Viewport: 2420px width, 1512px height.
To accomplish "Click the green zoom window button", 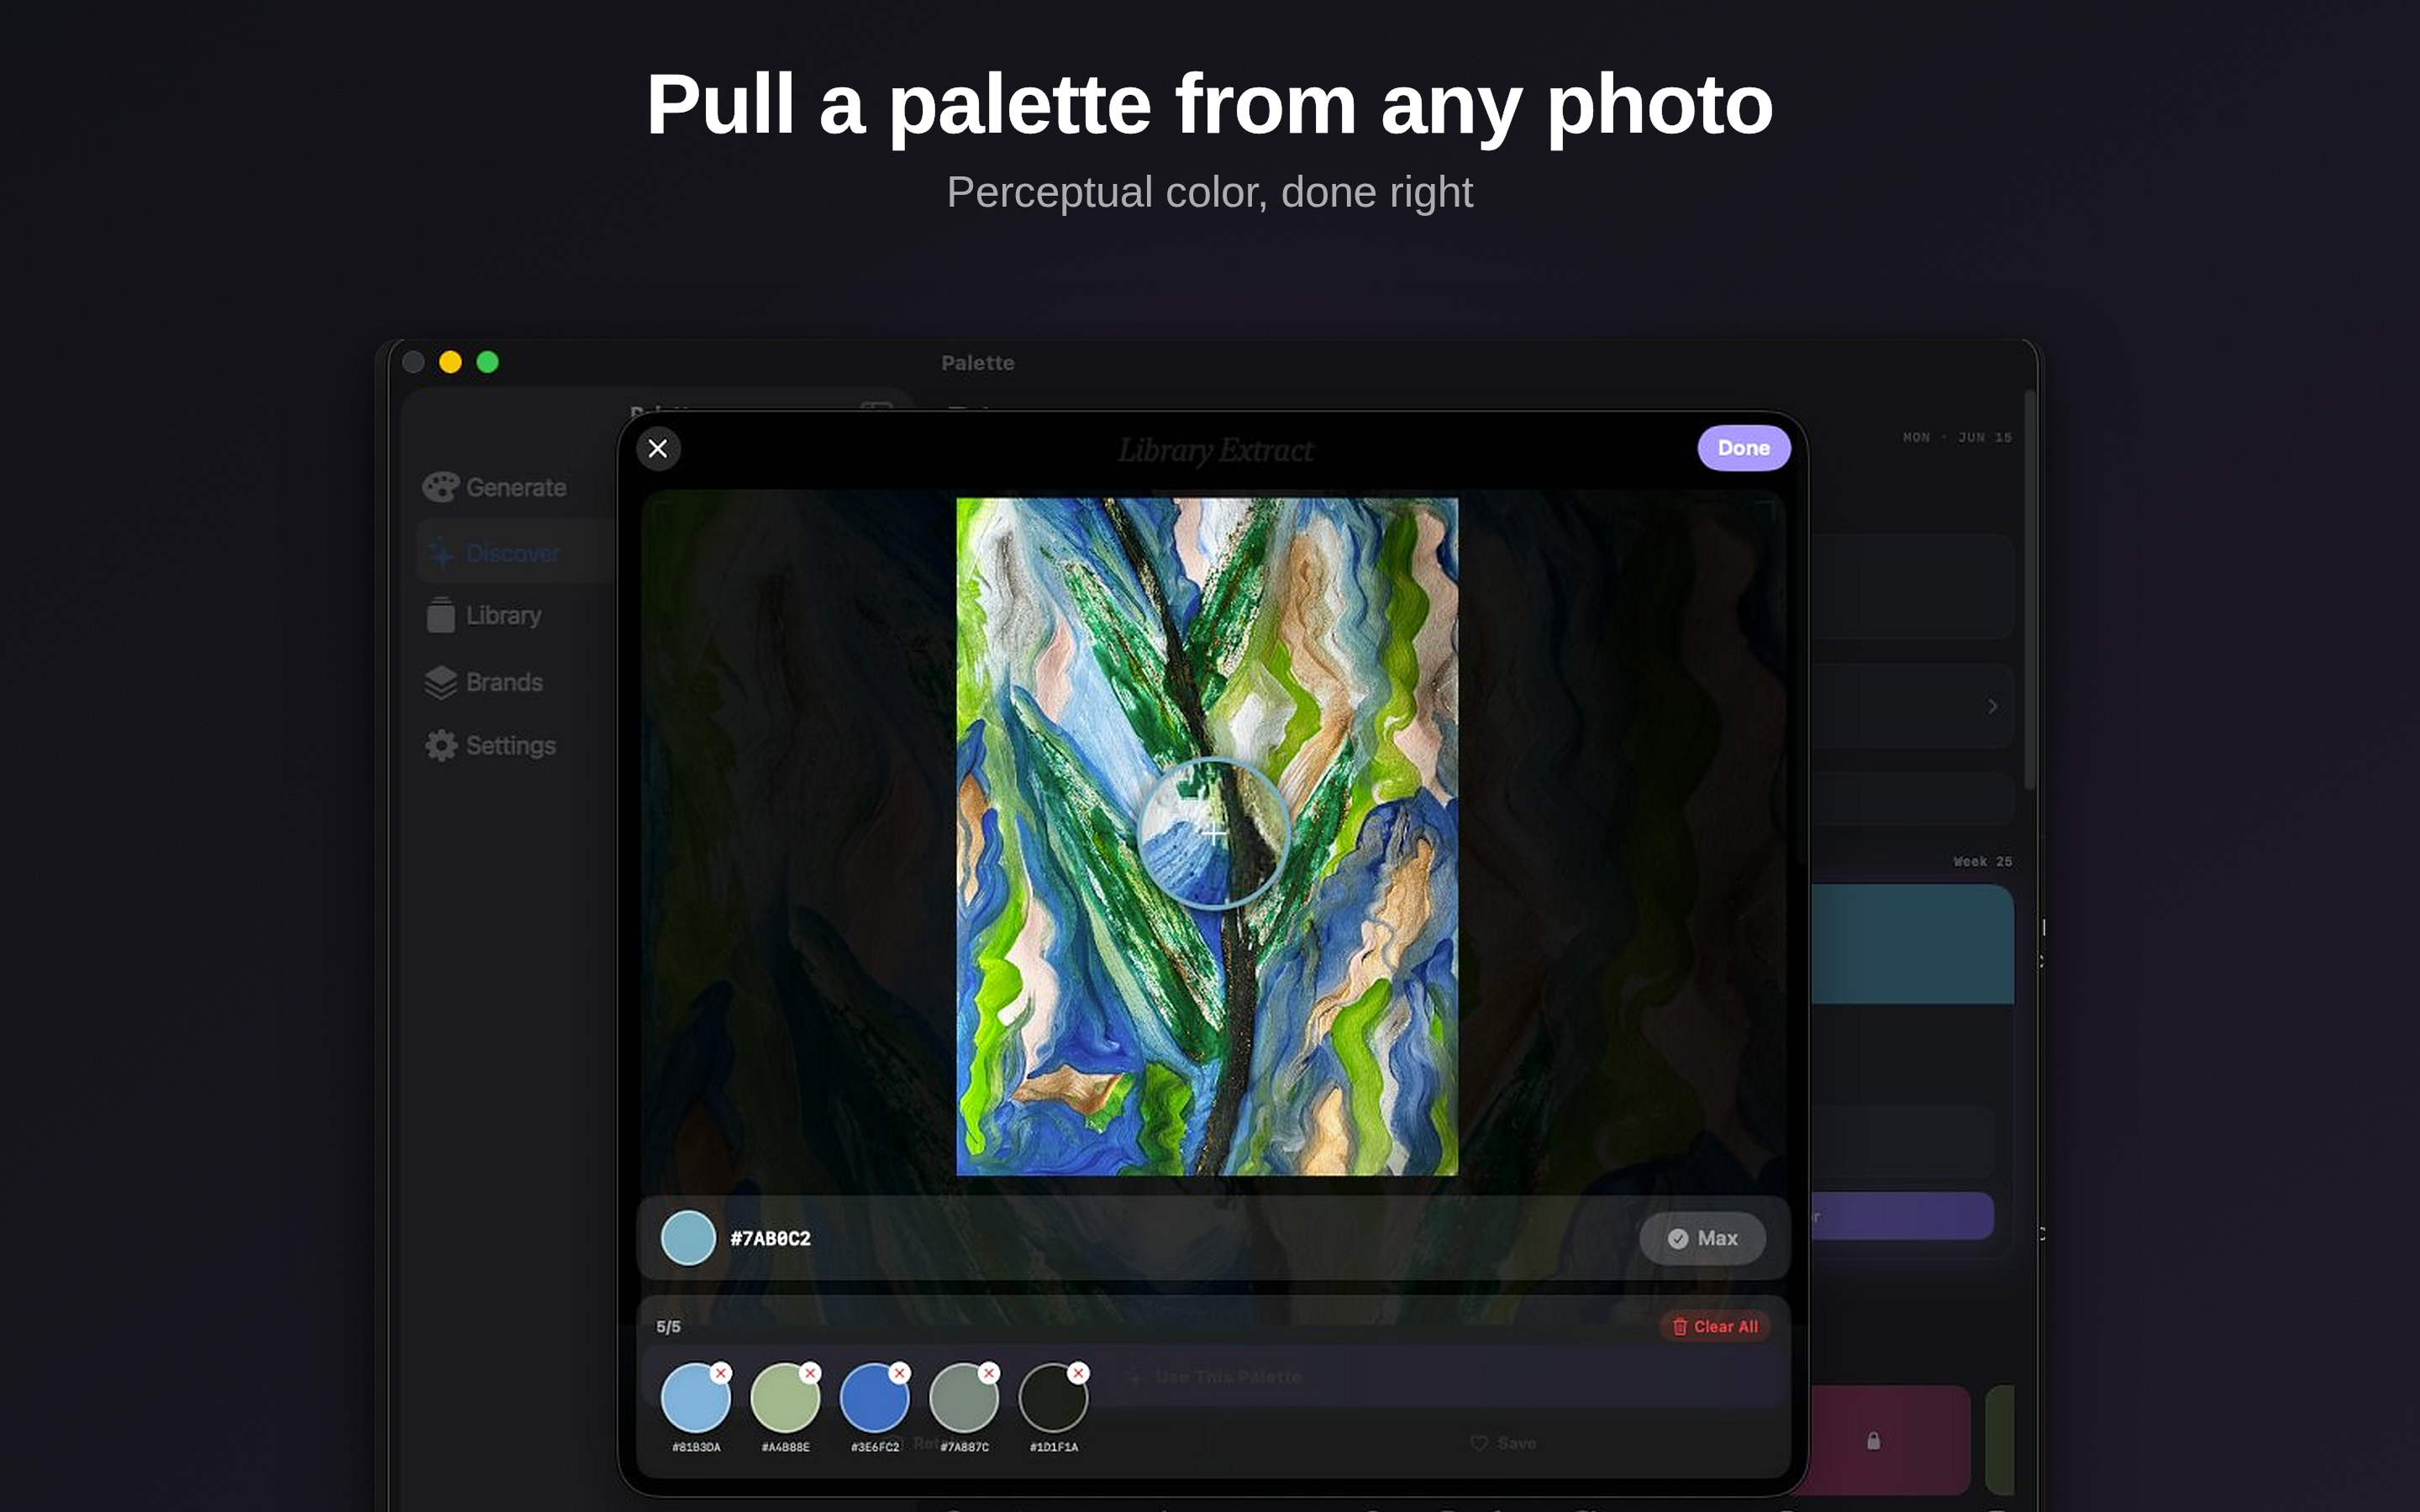I will tap(487, 362).
